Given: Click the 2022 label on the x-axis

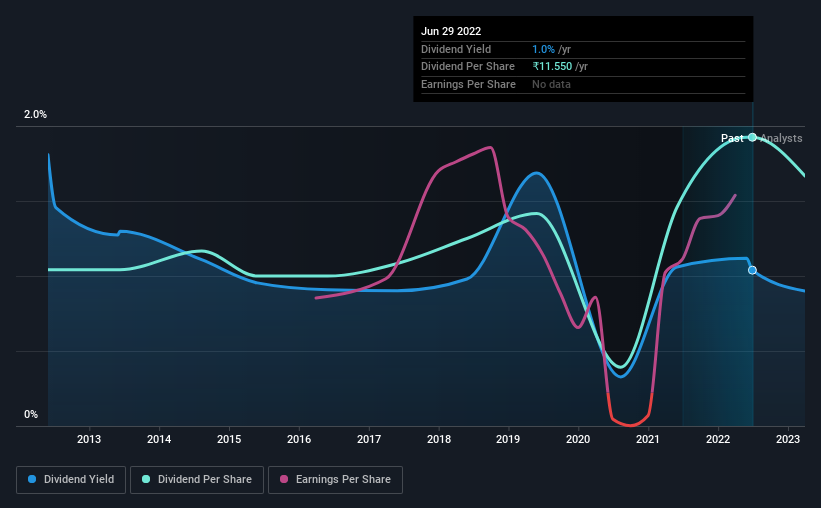Looking at the screenshot, I should [718, 439].
